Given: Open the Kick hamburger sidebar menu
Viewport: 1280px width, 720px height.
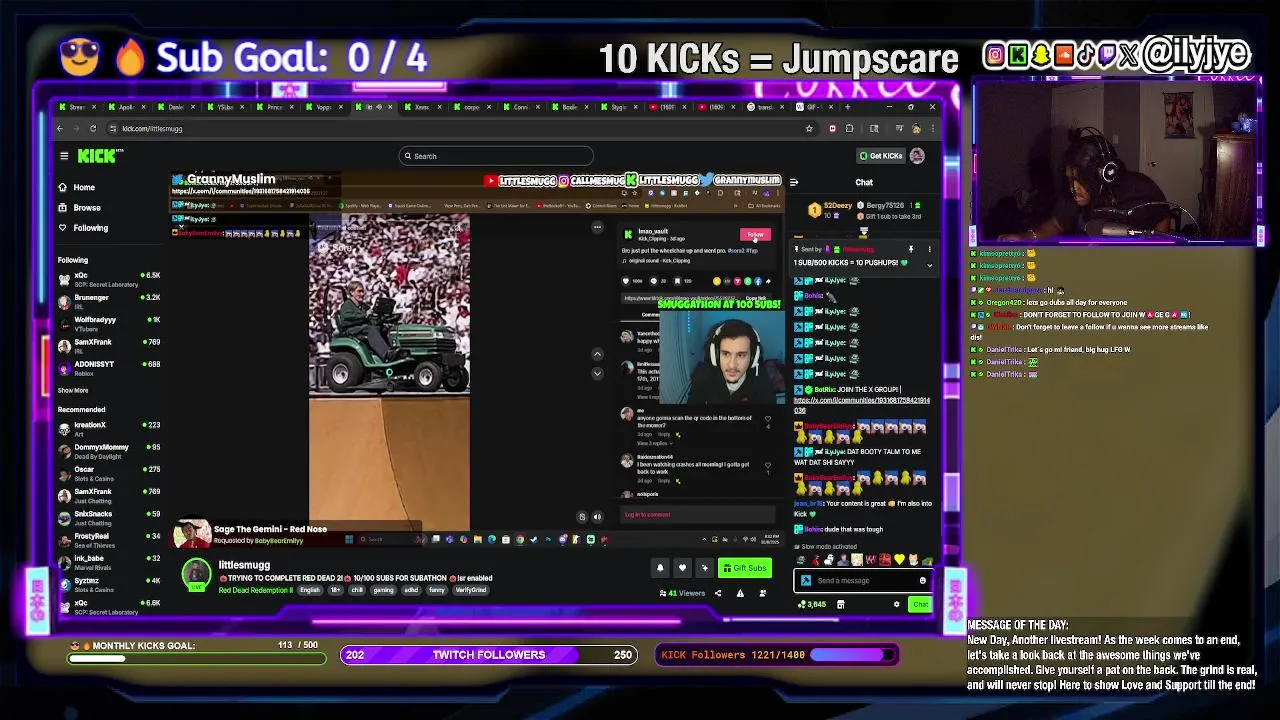Looking at the screenshot, I should pyautogui.click(x=64, y=156).
